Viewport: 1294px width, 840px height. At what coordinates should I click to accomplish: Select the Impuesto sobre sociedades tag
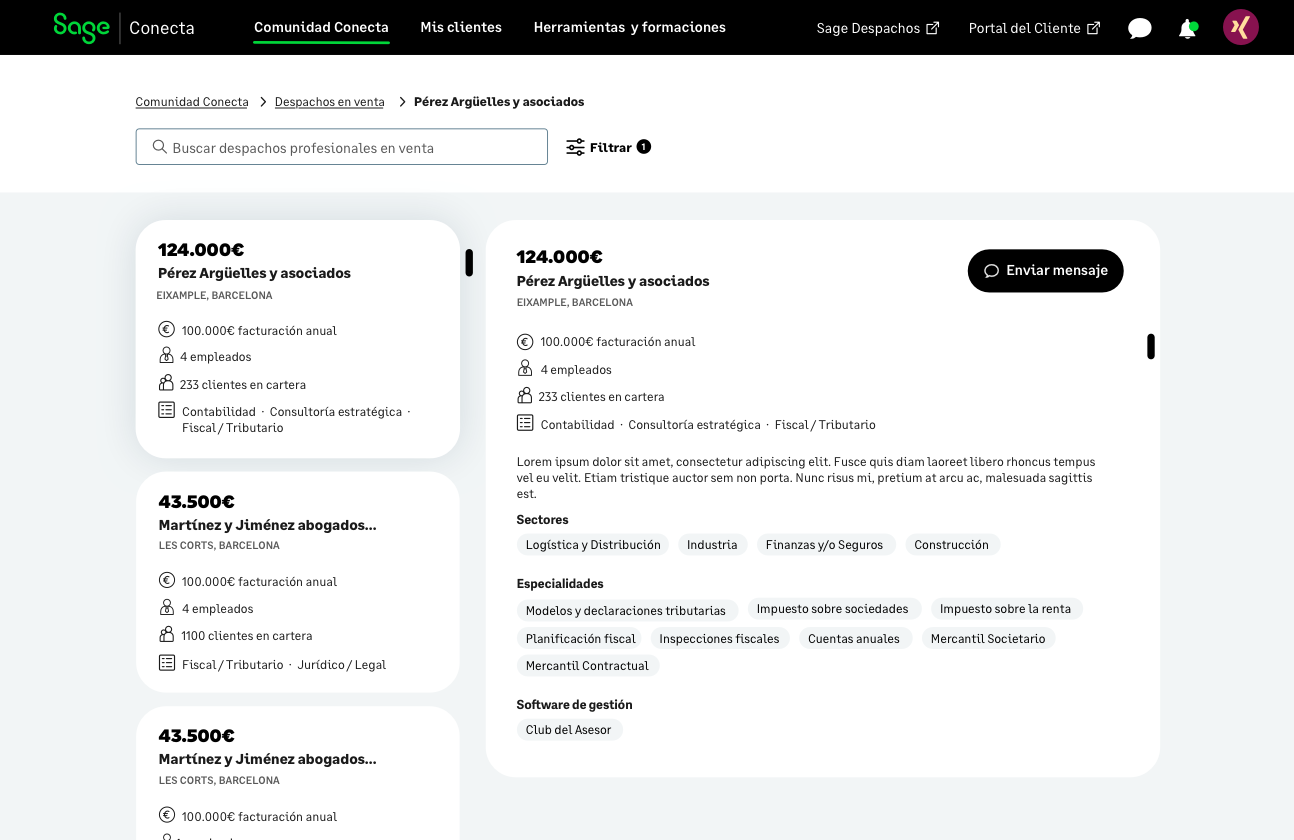[832, 609]
